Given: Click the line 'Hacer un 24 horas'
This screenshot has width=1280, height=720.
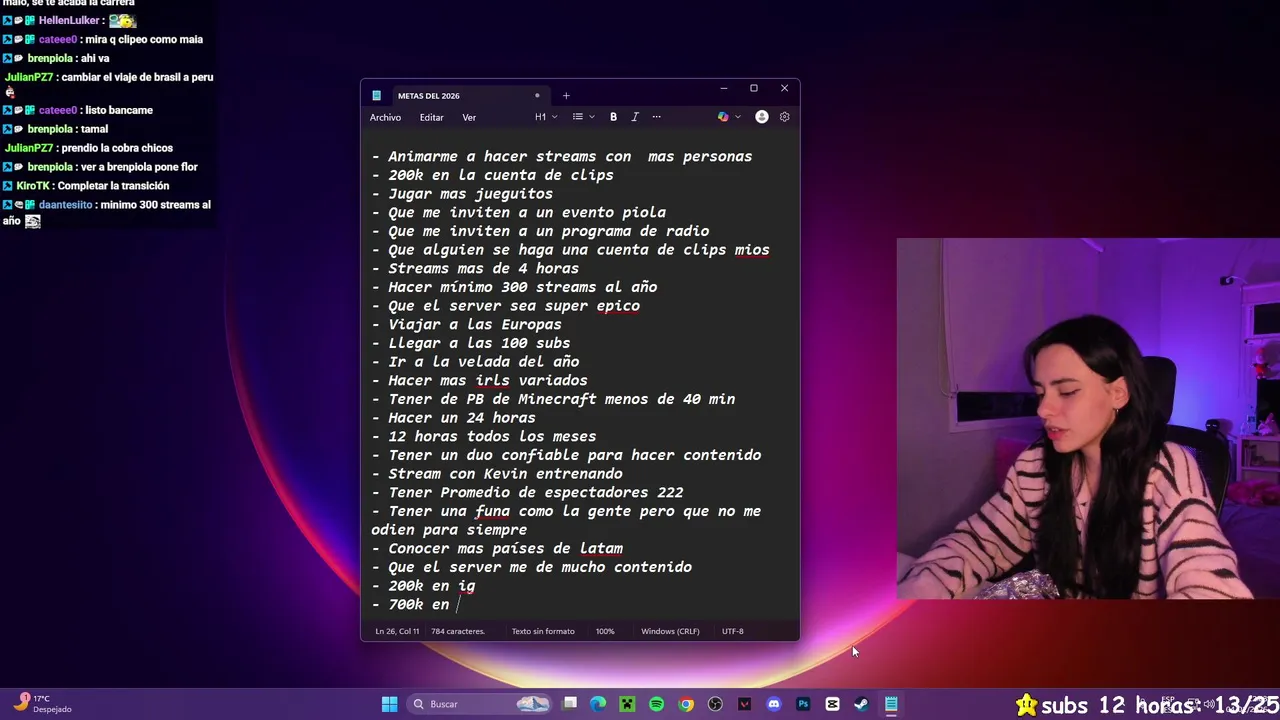Looking at the screenshot, I should (x=453, y=418).
